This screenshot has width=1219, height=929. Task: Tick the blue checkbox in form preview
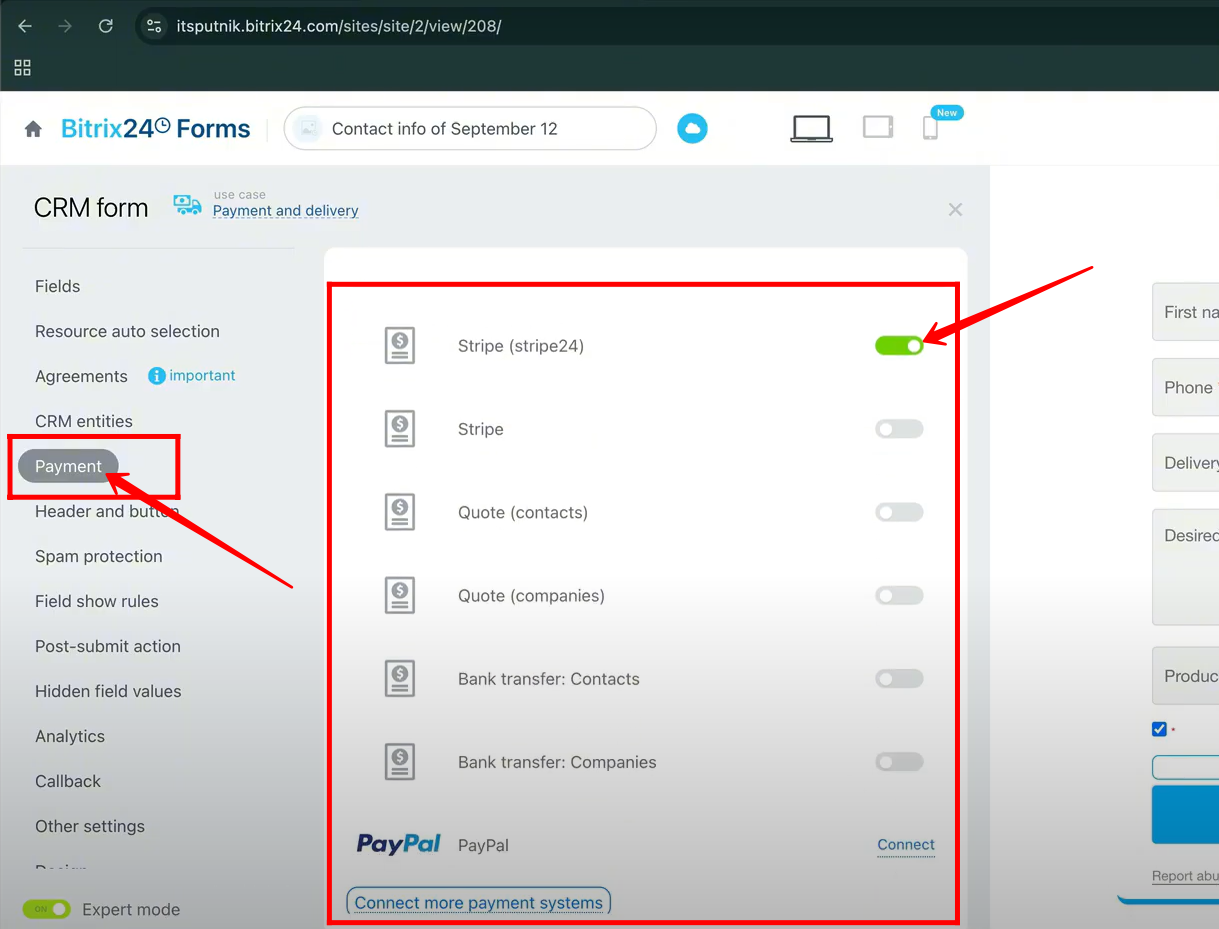(x=1160, y=729)
